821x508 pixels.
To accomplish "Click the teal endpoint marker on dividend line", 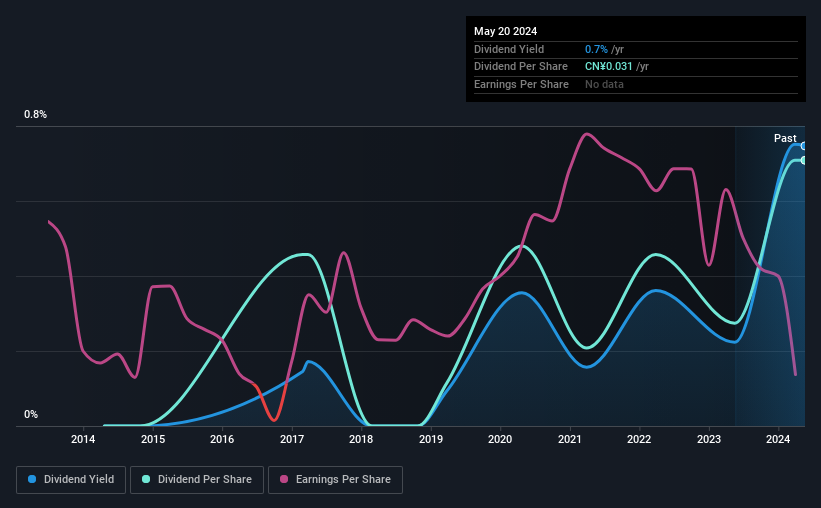I will (x=803, y=160).
